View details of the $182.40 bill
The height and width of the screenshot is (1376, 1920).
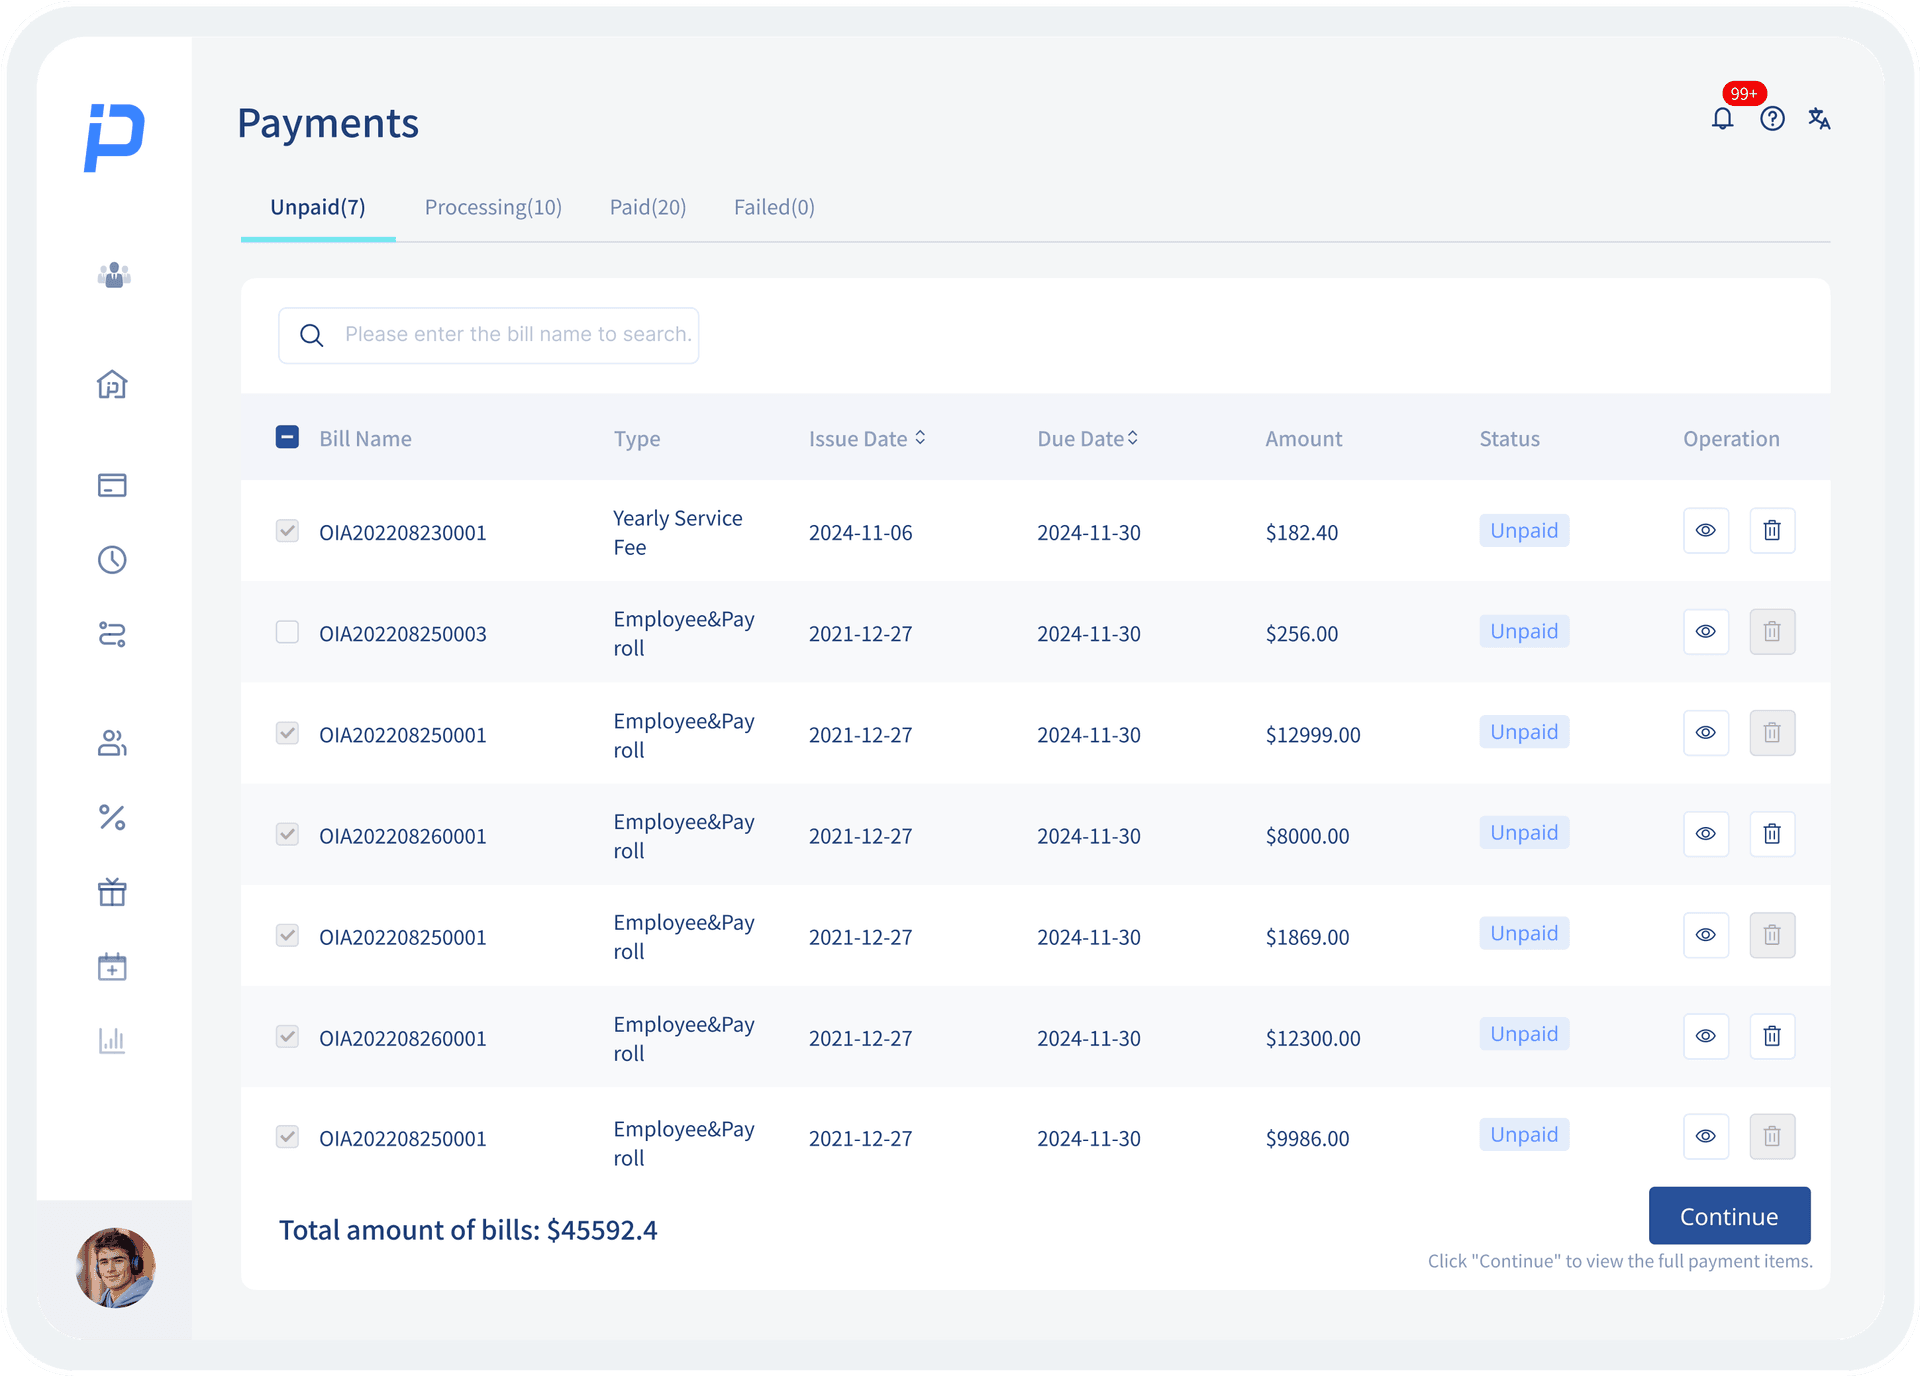click(x=1706, y=530)
